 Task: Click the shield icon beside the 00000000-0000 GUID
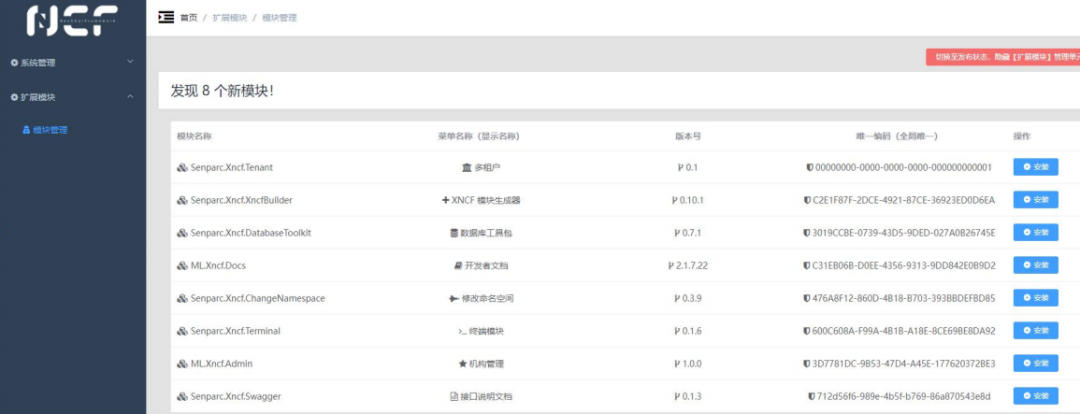[809, 167]
